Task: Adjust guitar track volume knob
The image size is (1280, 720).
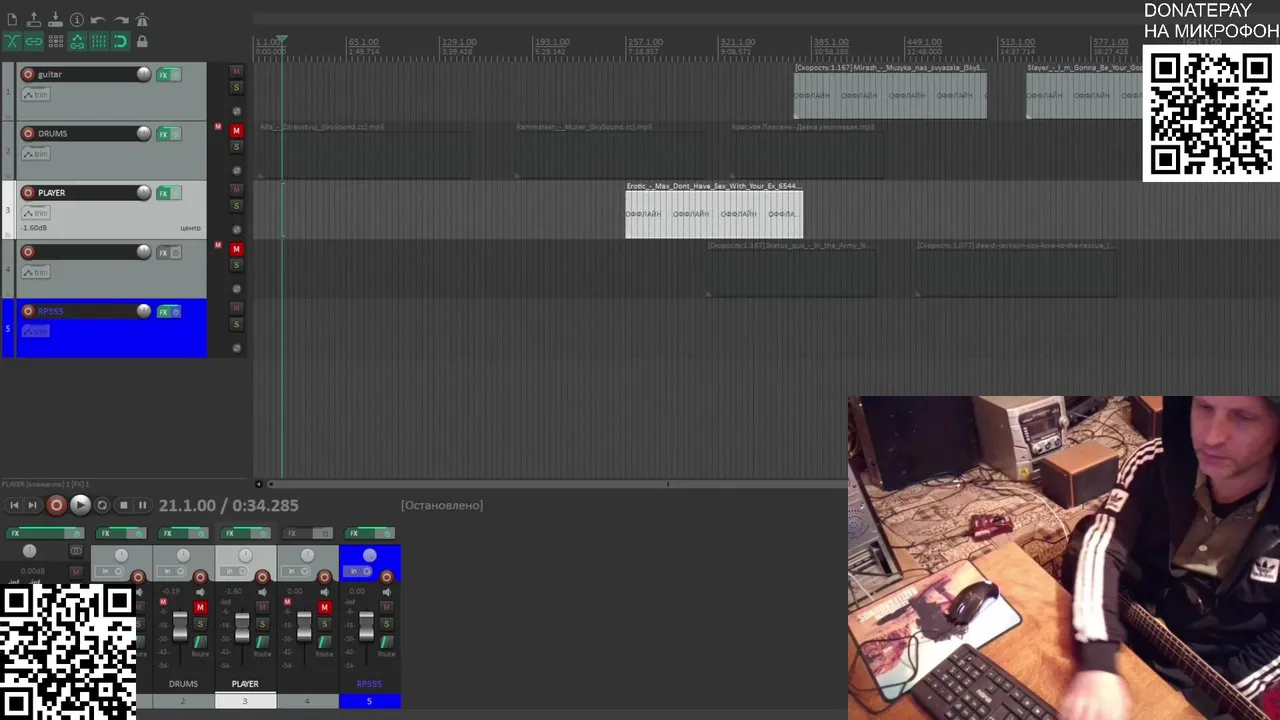Action: coord(144,74)
